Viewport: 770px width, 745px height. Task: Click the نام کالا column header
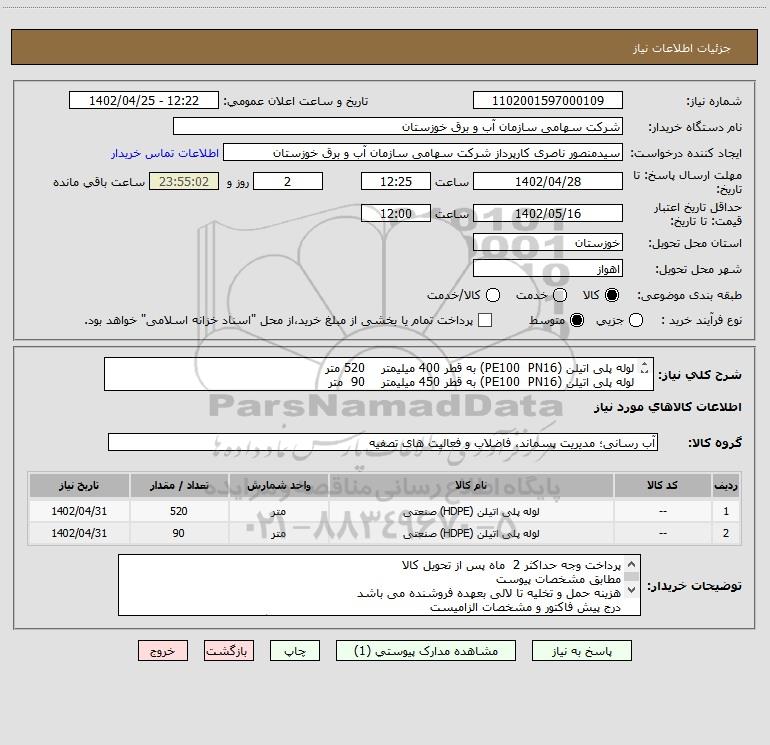click(471, 485)
